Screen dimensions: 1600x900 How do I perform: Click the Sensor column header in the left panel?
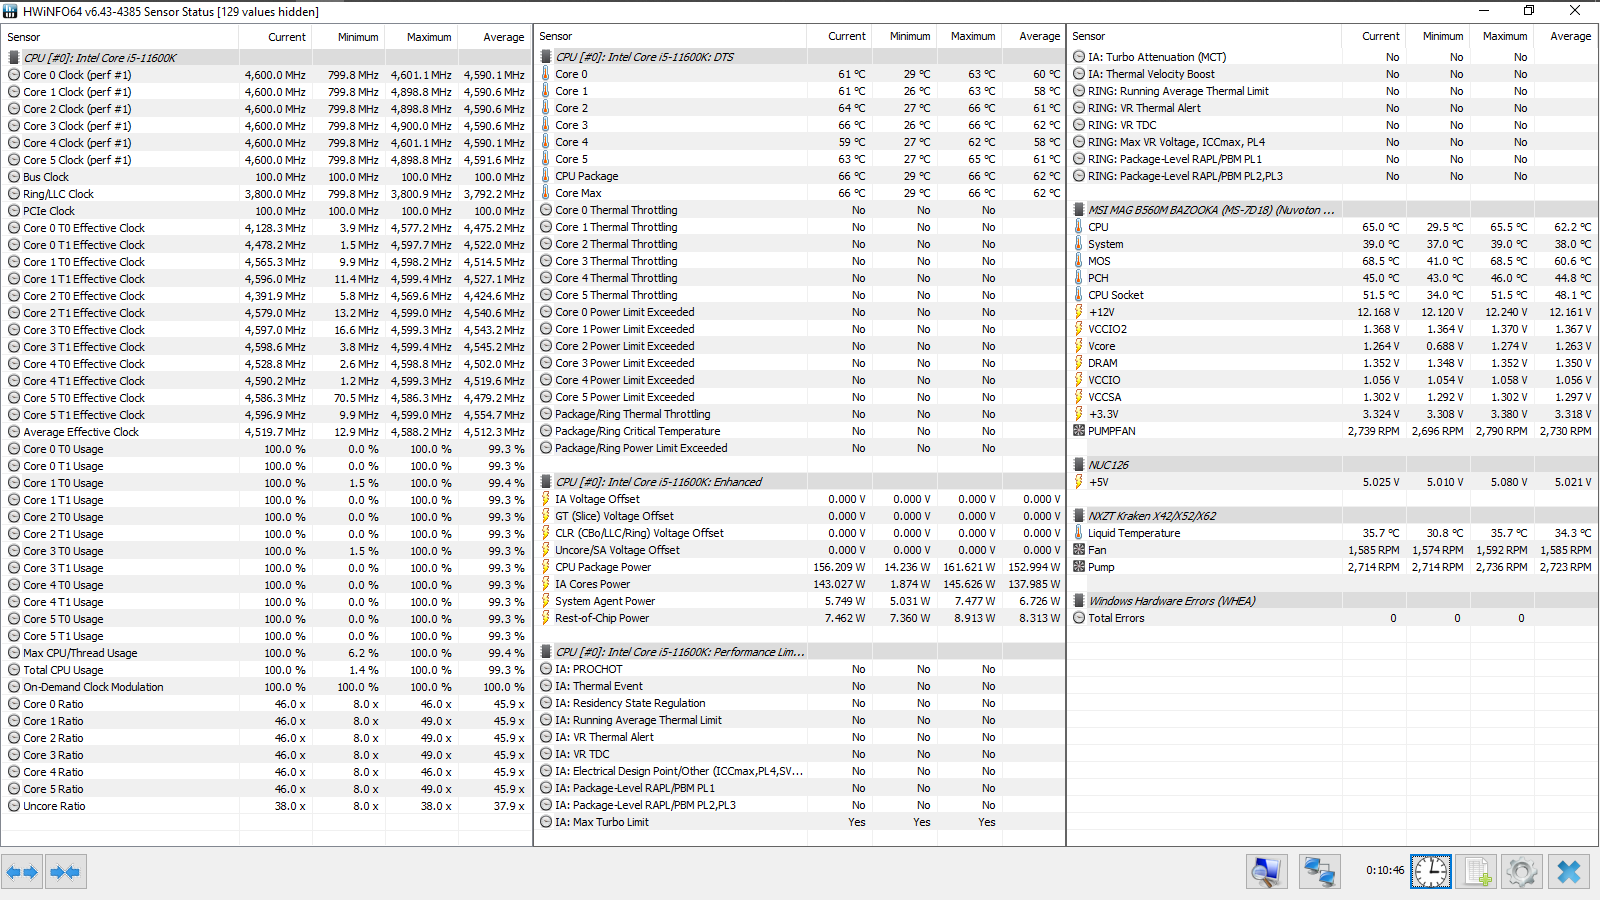coord(120,37)
